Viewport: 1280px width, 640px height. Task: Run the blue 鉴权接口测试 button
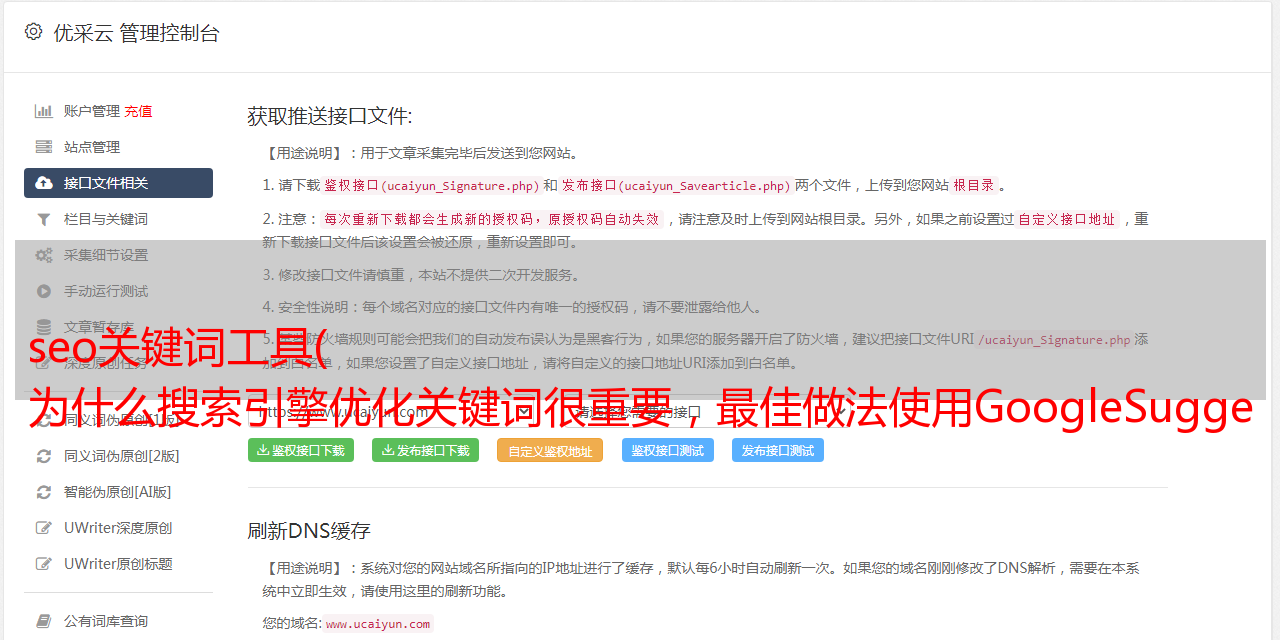668,450
